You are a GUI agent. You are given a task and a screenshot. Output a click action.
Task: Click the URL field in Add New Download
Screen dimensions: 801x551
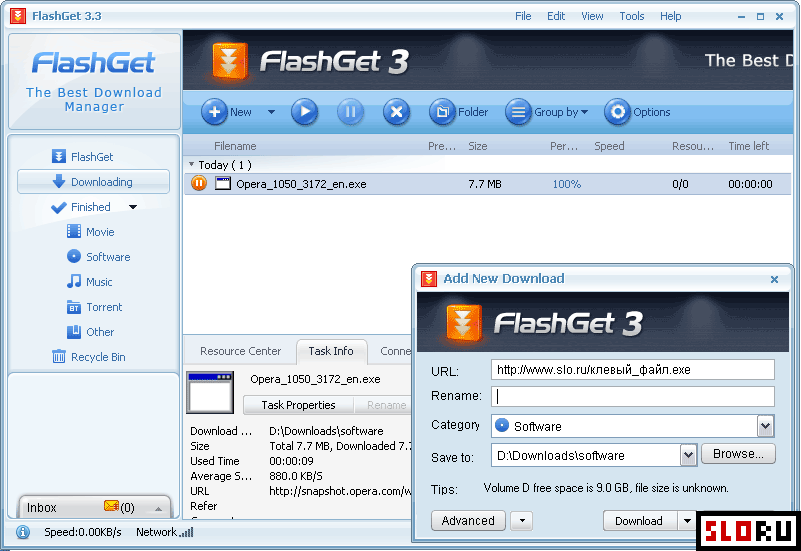(632, 370)
